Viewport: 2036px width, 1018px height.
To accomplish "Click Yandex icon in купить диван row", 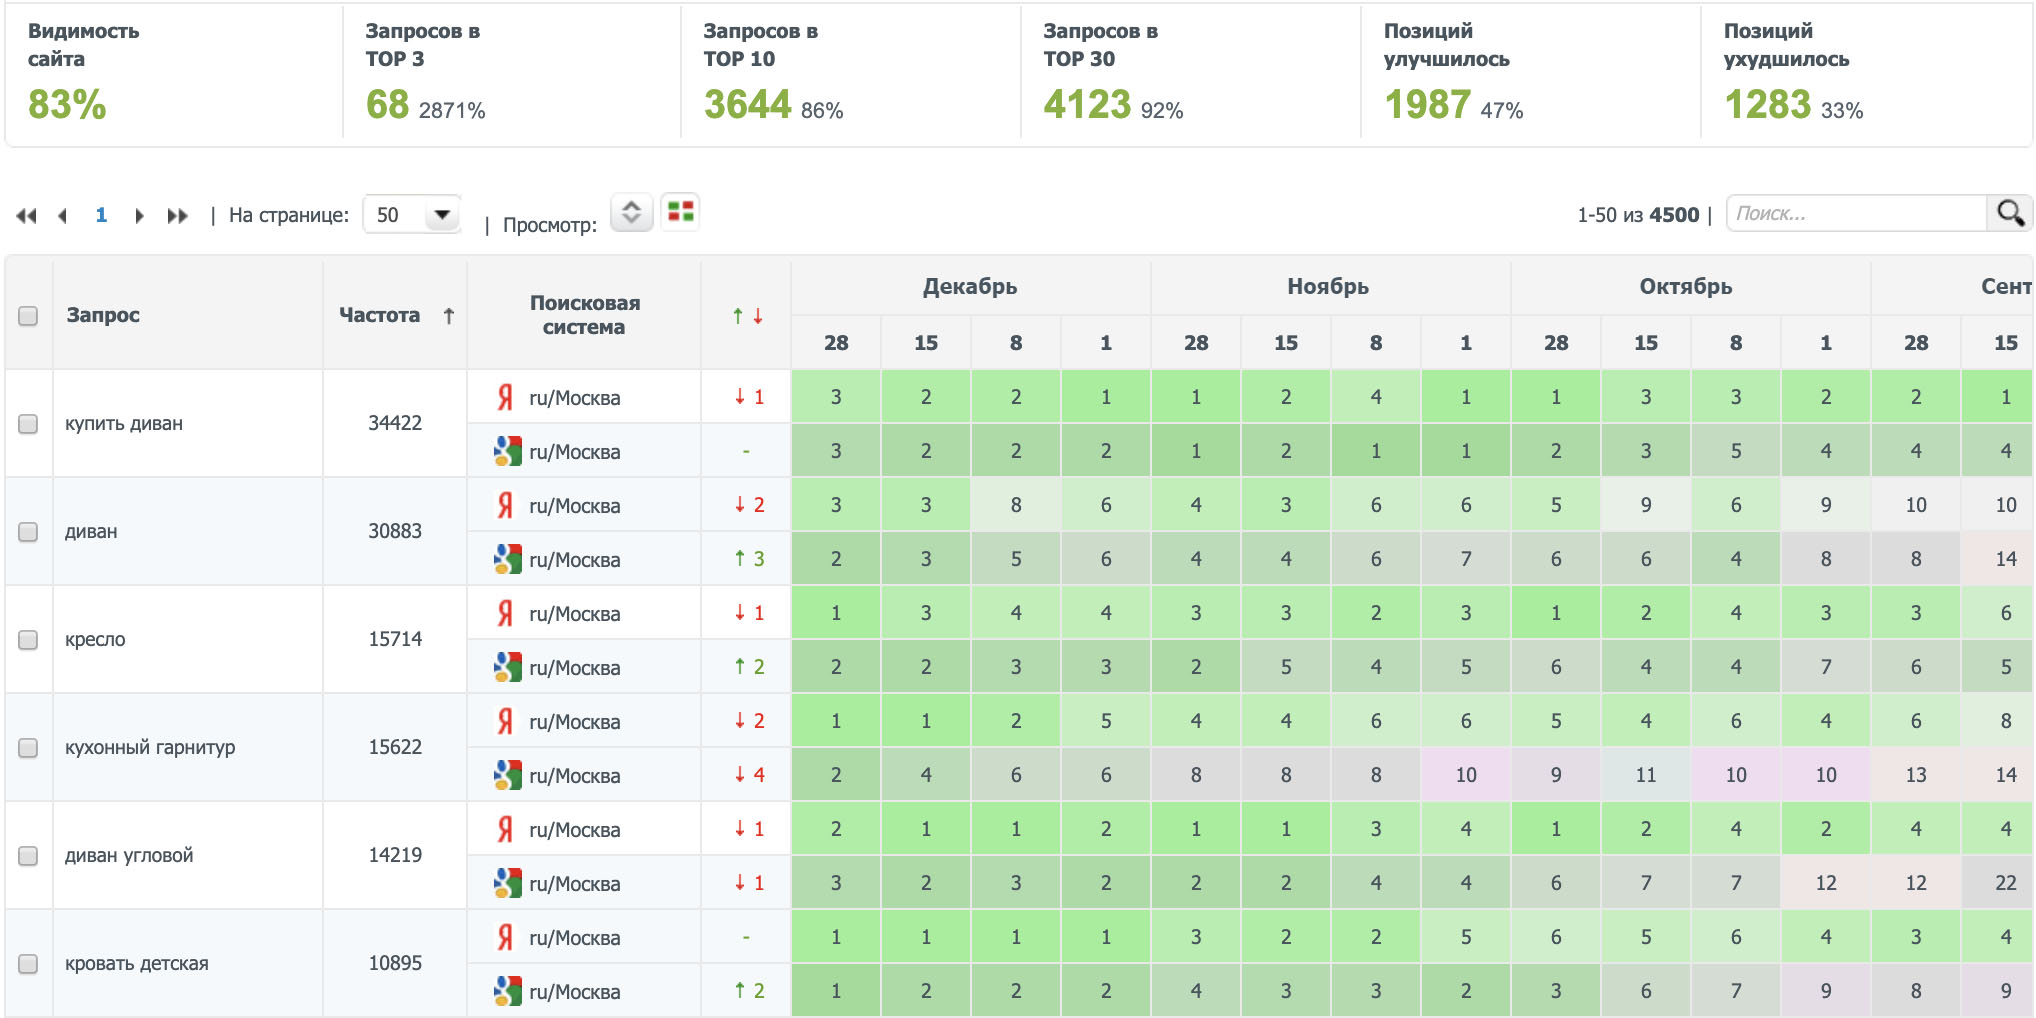I will 505,397.
